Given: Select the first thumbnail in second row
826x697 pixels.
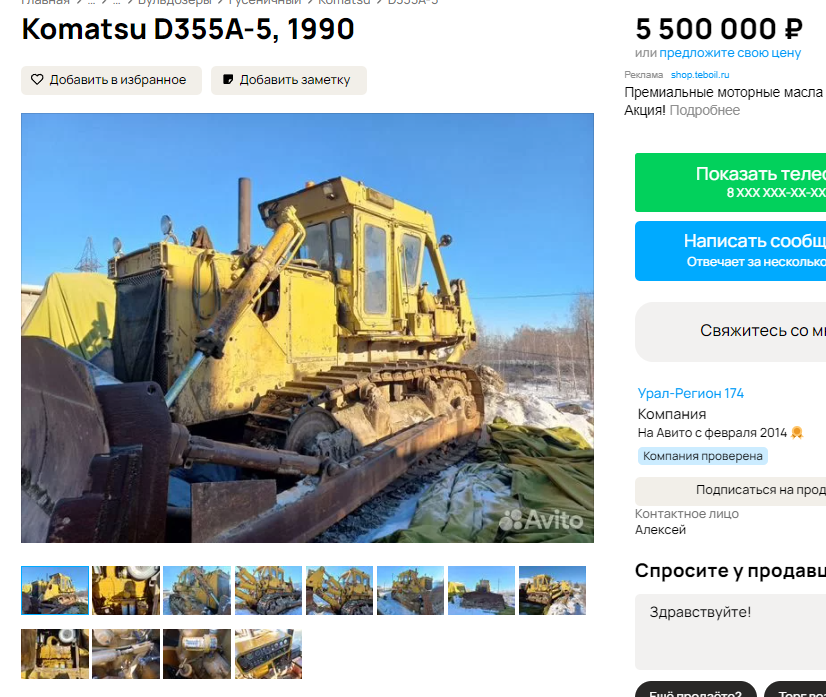Looking at the screenshot, I should pos(55,654).
